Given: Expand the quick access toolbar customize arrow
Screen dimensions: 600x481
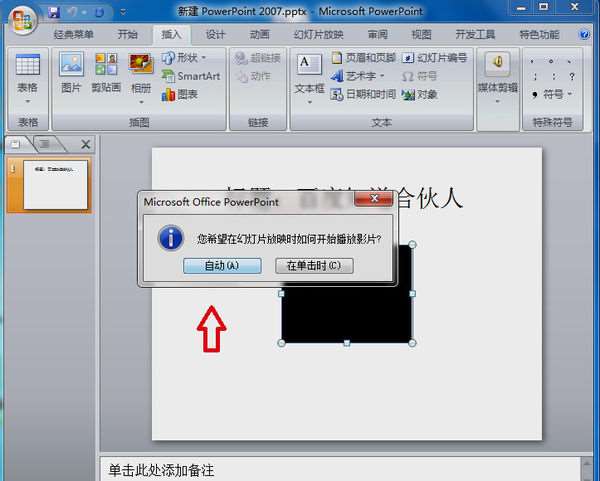Looking at the screenshot, I should click(123, 13).
